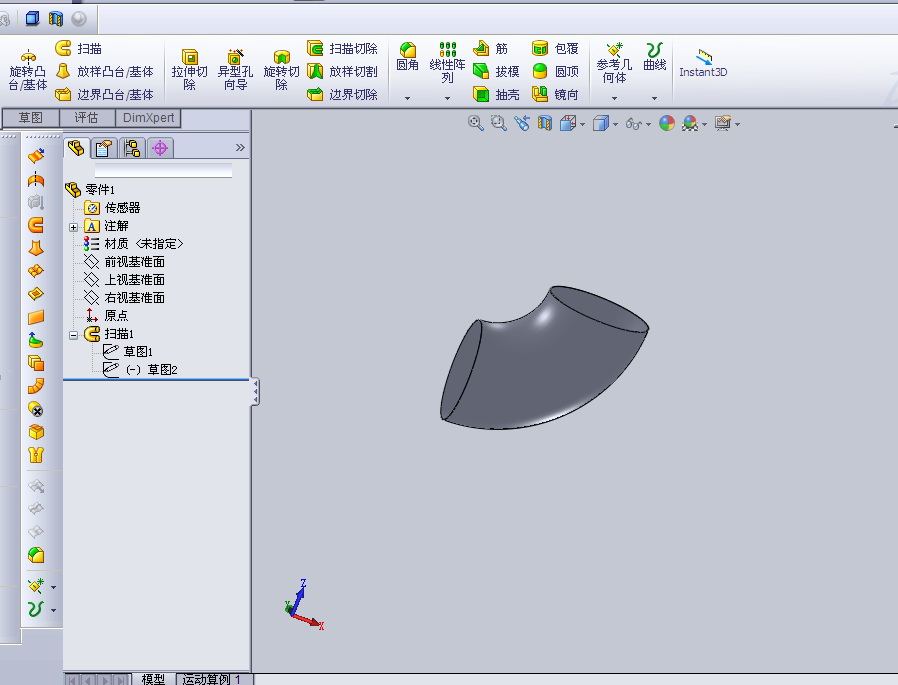The image size is (898, 685).
Task: Open DimXpertManager crosshair tab
Action: pyautogui.click(x=160, y=148)
